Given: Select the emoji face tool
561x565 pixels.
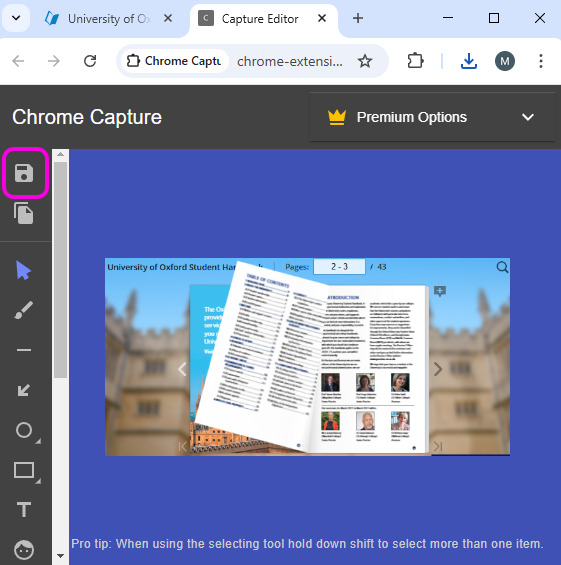Looking at the screenshot, I should [24, 550].
